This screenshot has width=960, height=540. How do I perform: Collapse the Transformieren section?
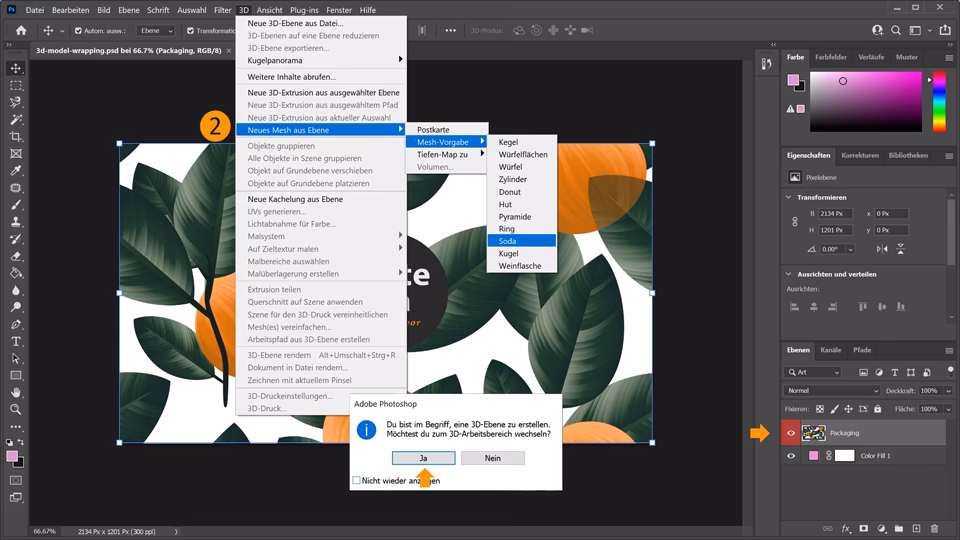(789, 197)
